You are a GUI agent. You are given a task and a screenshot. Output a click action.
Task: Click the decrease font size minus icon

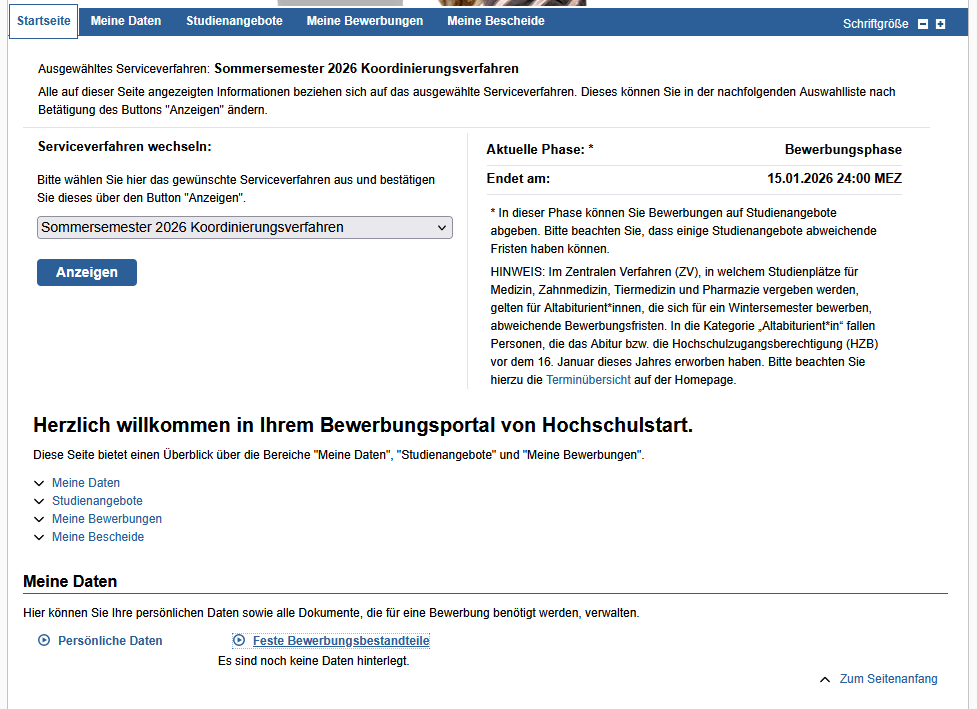(923, 24)
